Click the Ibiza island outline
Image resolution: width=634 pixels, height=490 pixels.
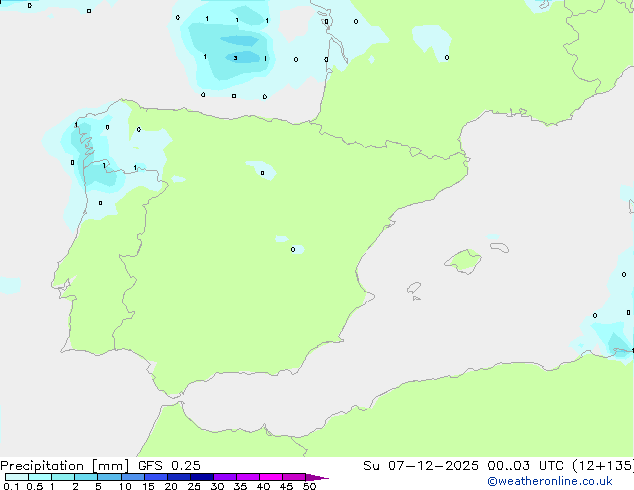point(414,288)
